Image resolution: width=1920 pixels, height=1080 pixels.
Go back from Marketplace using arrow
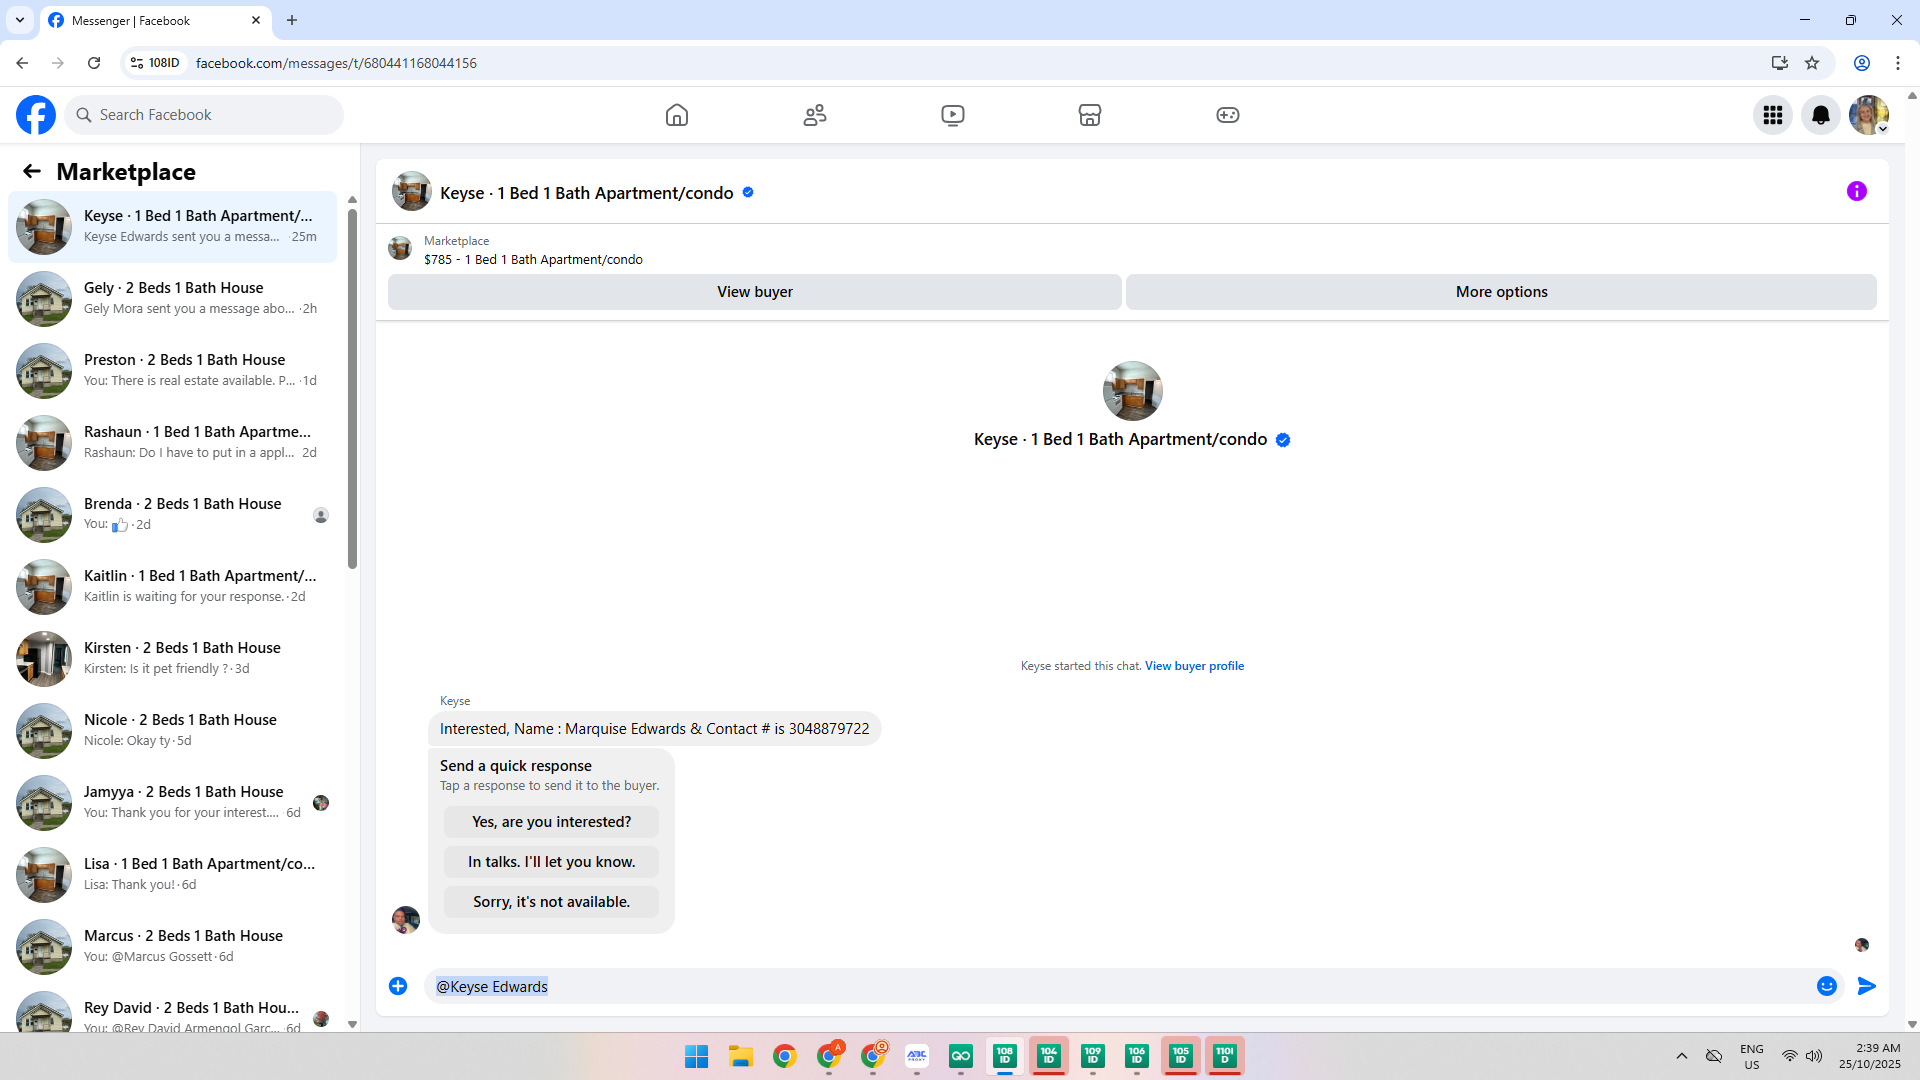pos(32,172)
